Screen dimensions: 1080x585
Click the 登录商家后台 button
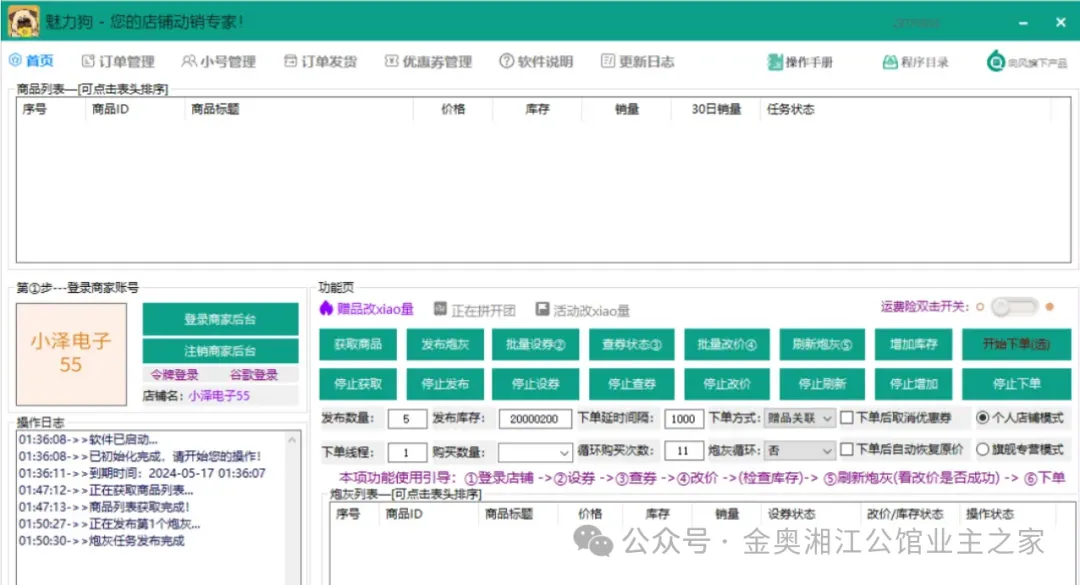(220, 319)
